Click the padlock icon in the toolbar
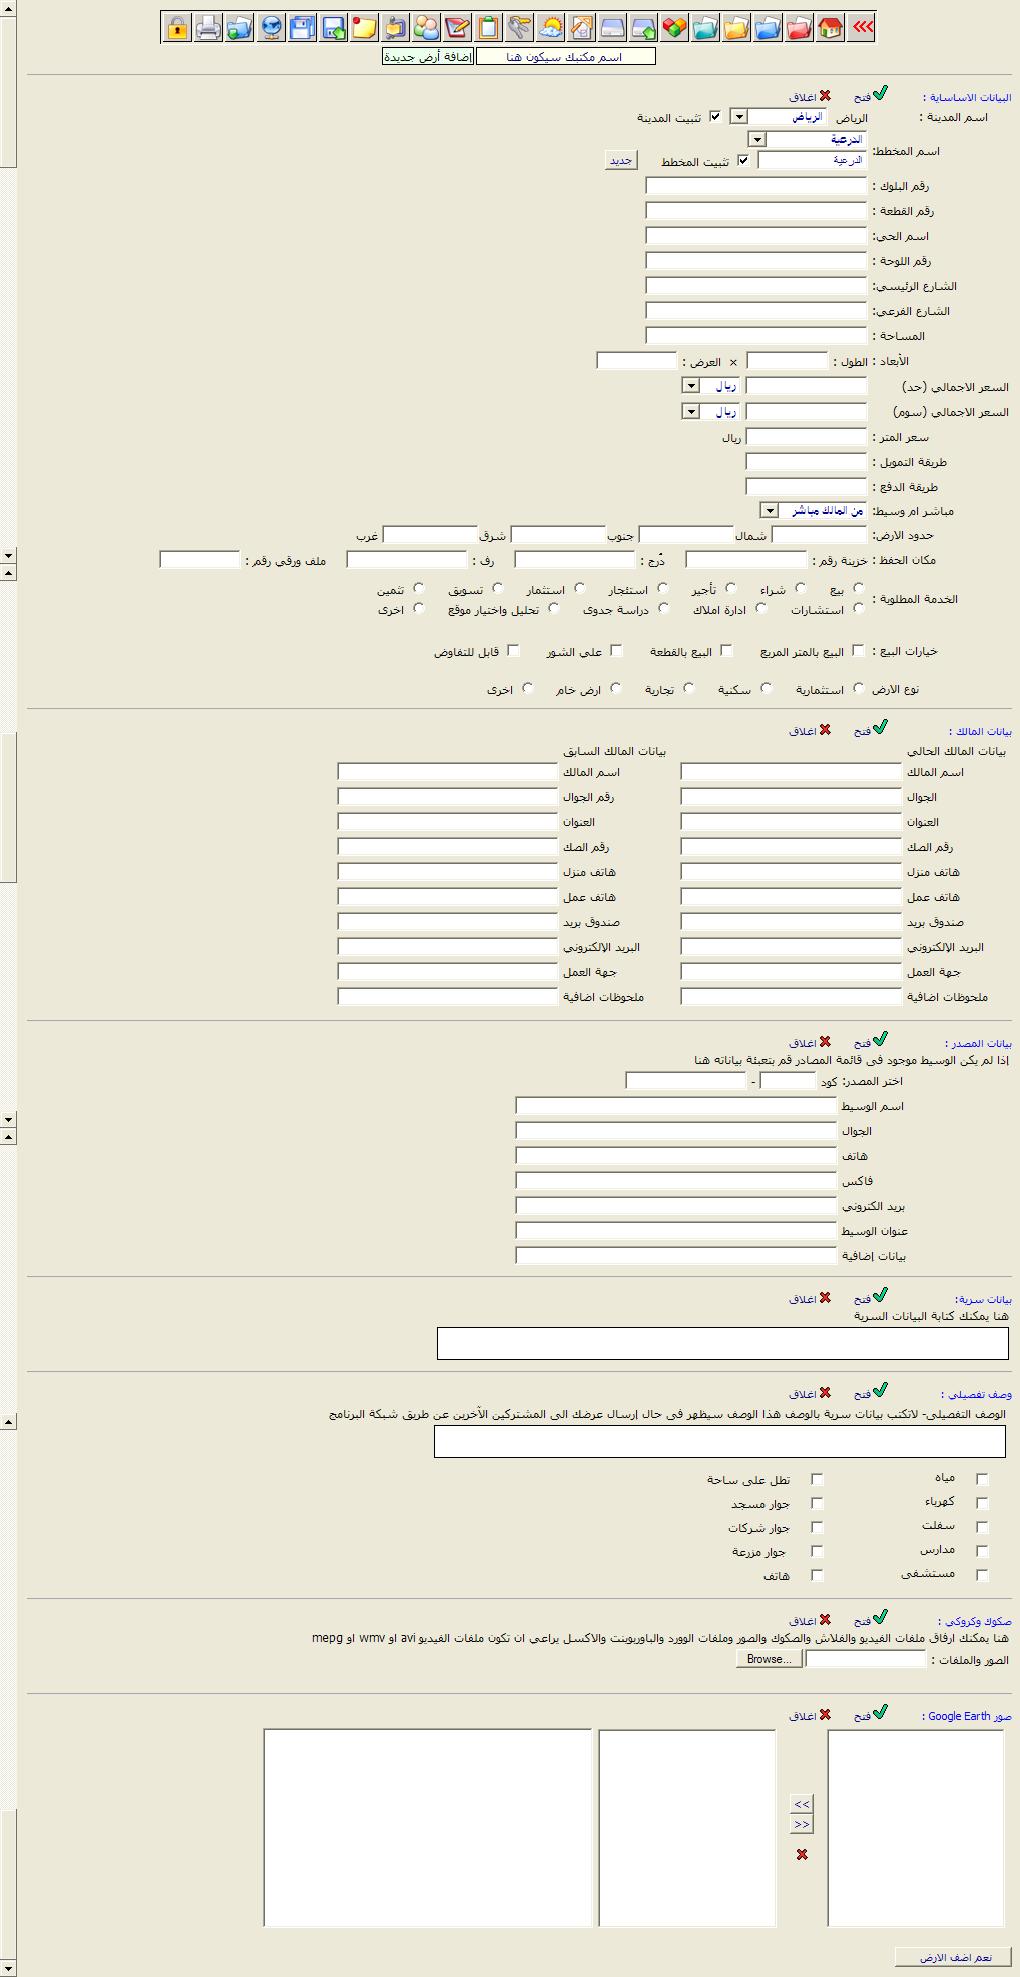 177,27
